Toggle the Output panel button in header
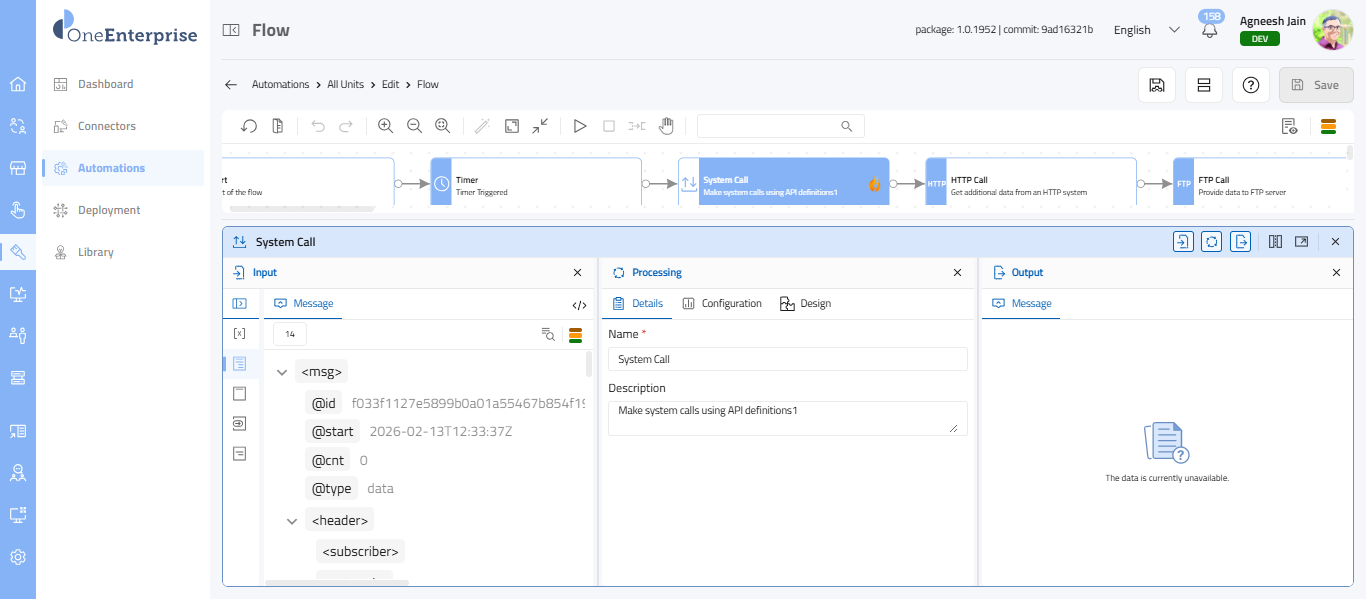This screenshot has width=1366, height=599. [x=1240, y=241]
